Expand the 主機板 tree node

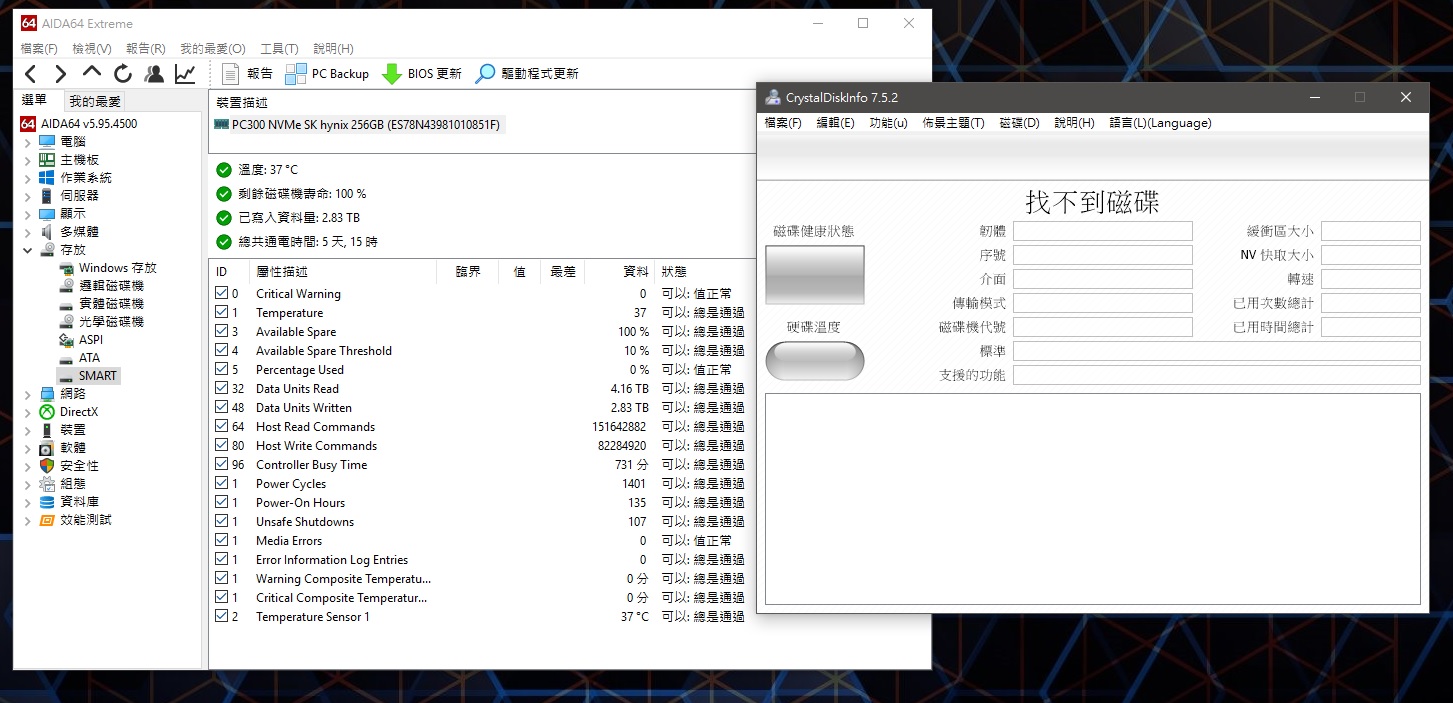pos(28,160)
